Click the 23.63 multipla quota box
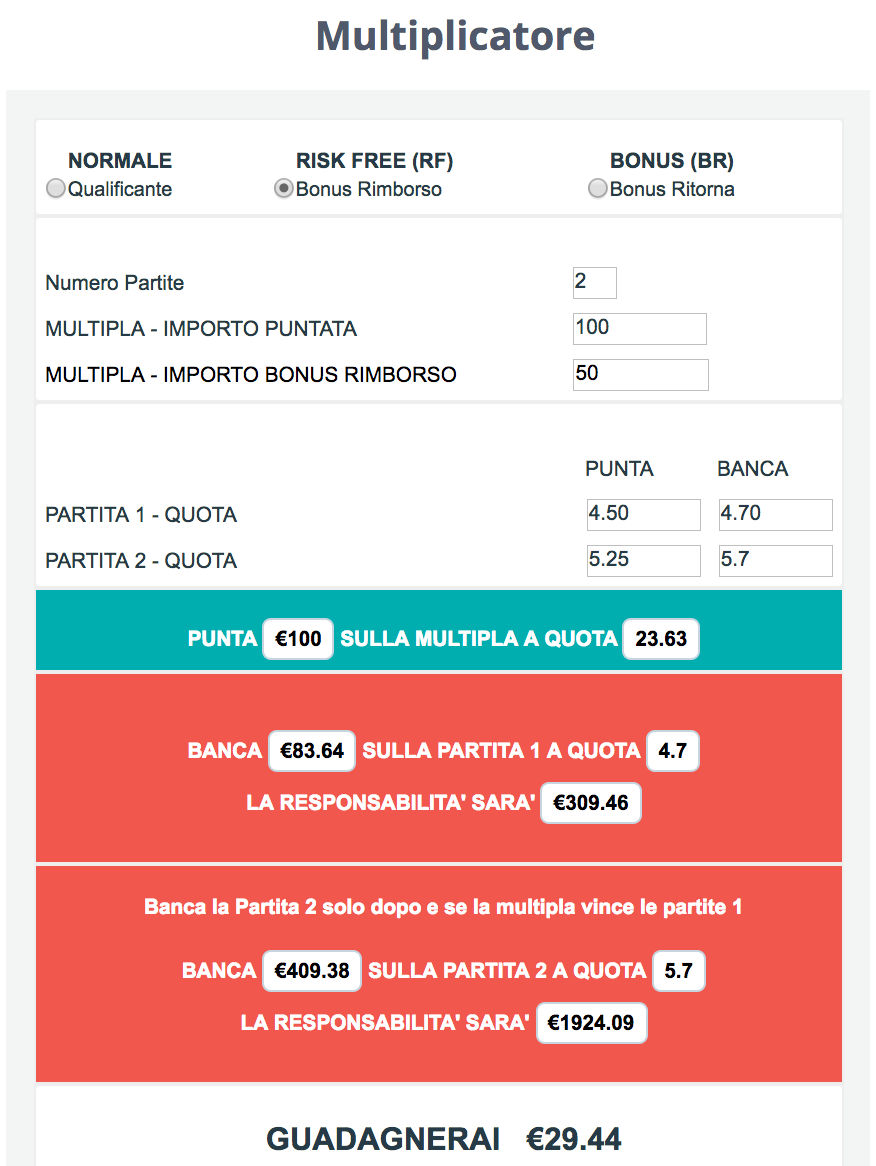 click(x=661, y=639)
